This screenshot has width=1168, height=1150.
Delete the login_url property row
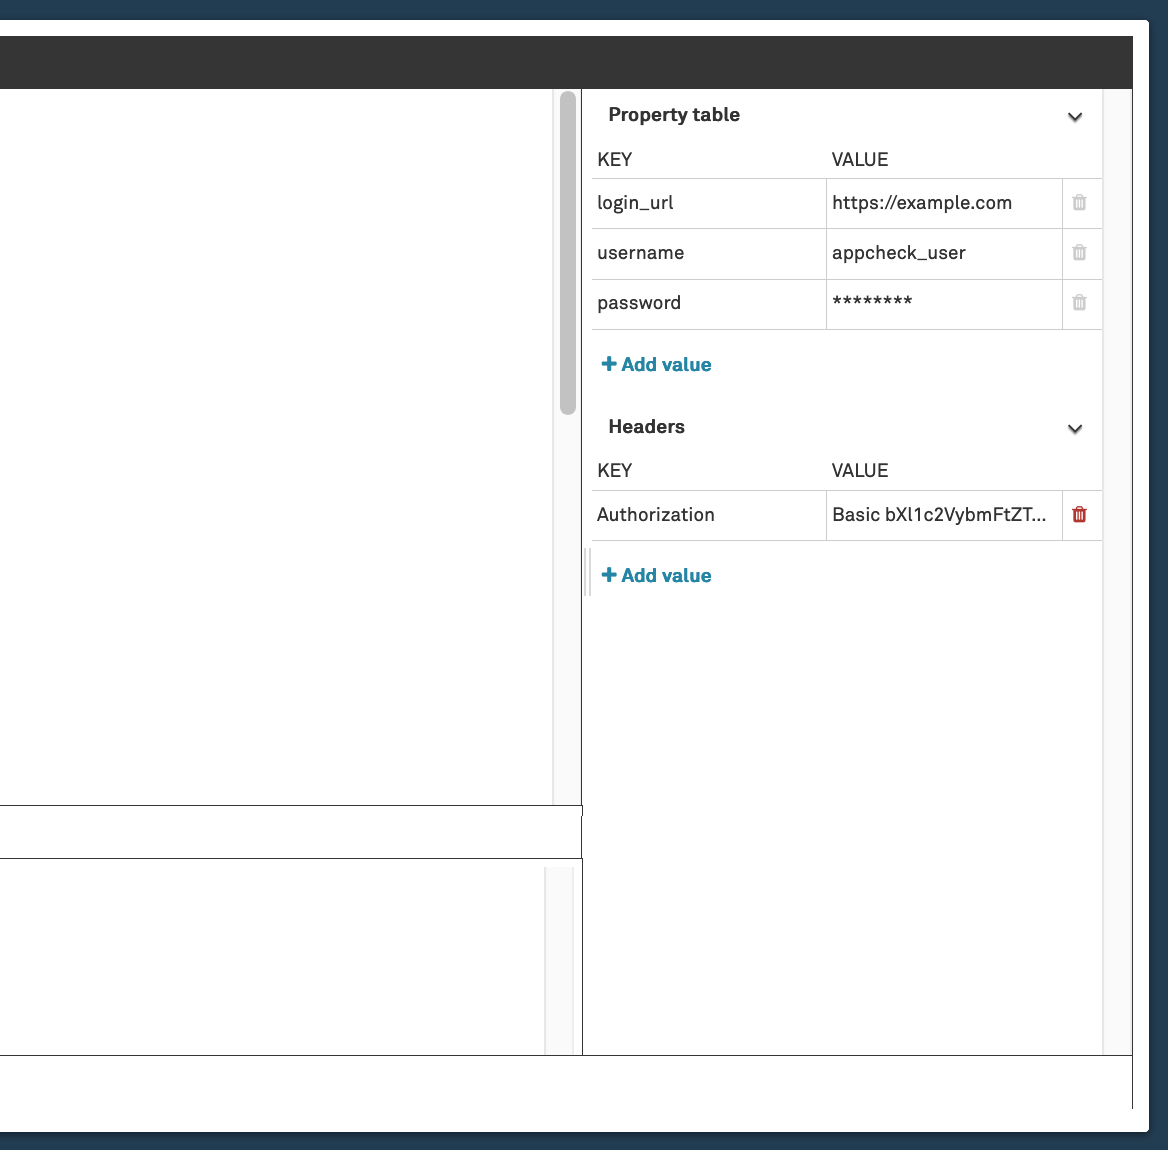(x=1079, y=203)
